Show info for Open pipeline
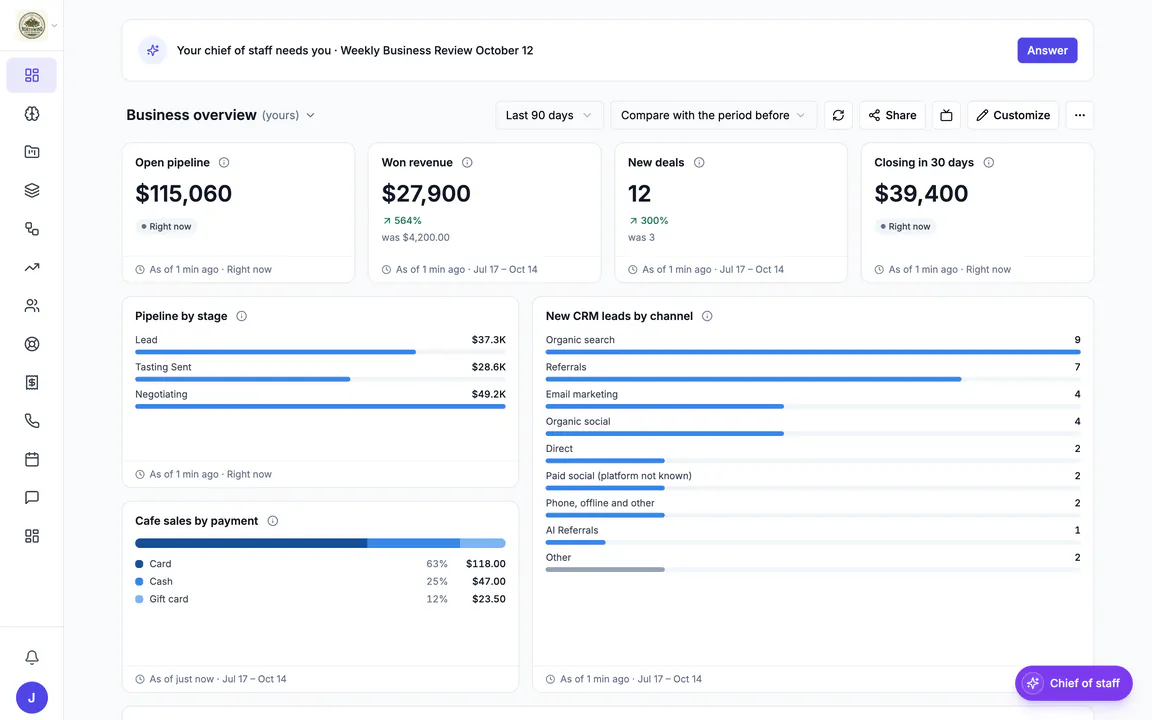The image size is (1152, 720). coord(224,162)
